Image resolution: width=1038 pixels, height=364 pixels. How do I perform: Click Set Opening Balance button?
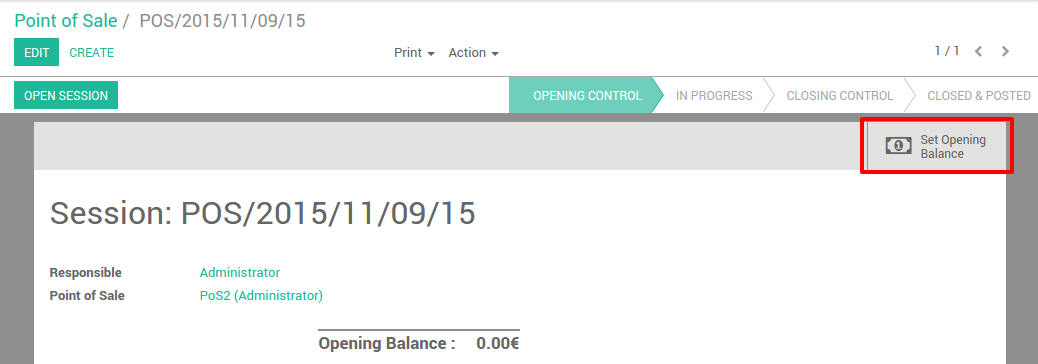[x=937, y=146]
